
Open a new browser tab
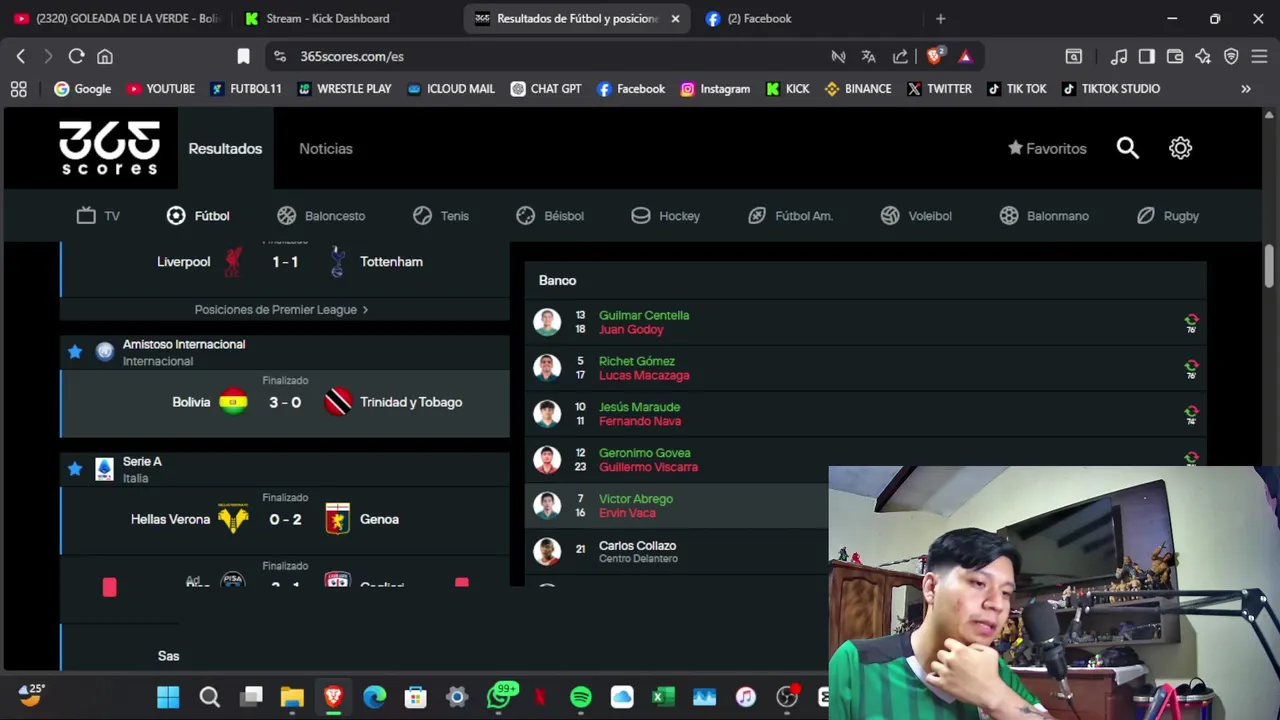pyautogui.click(x=940, y=18)
